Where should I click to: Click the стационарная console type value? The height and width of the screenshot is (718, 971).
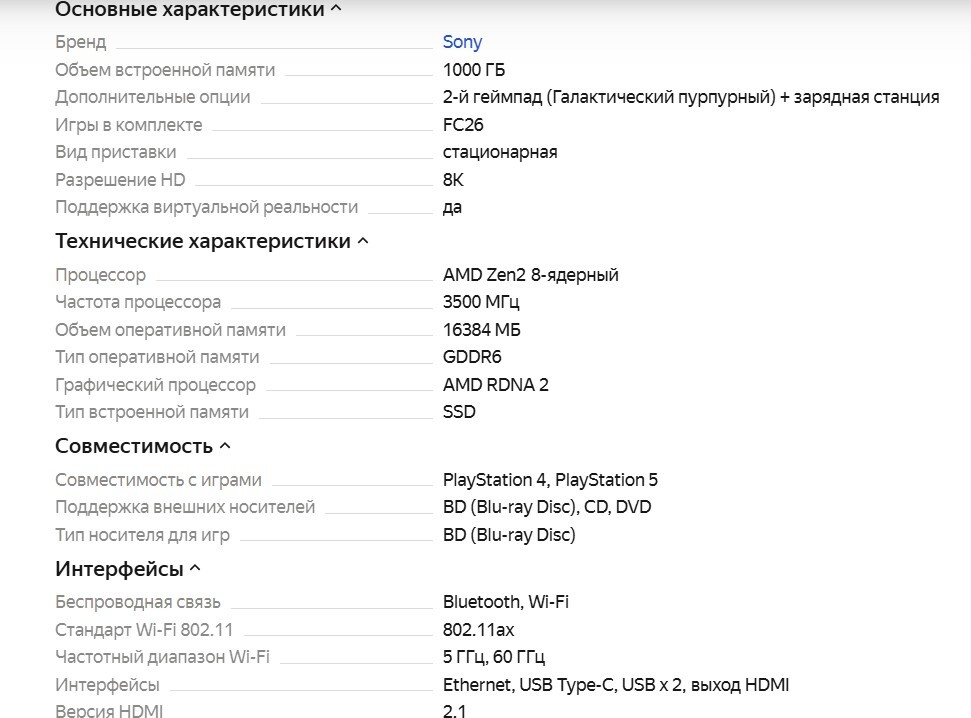500,152
